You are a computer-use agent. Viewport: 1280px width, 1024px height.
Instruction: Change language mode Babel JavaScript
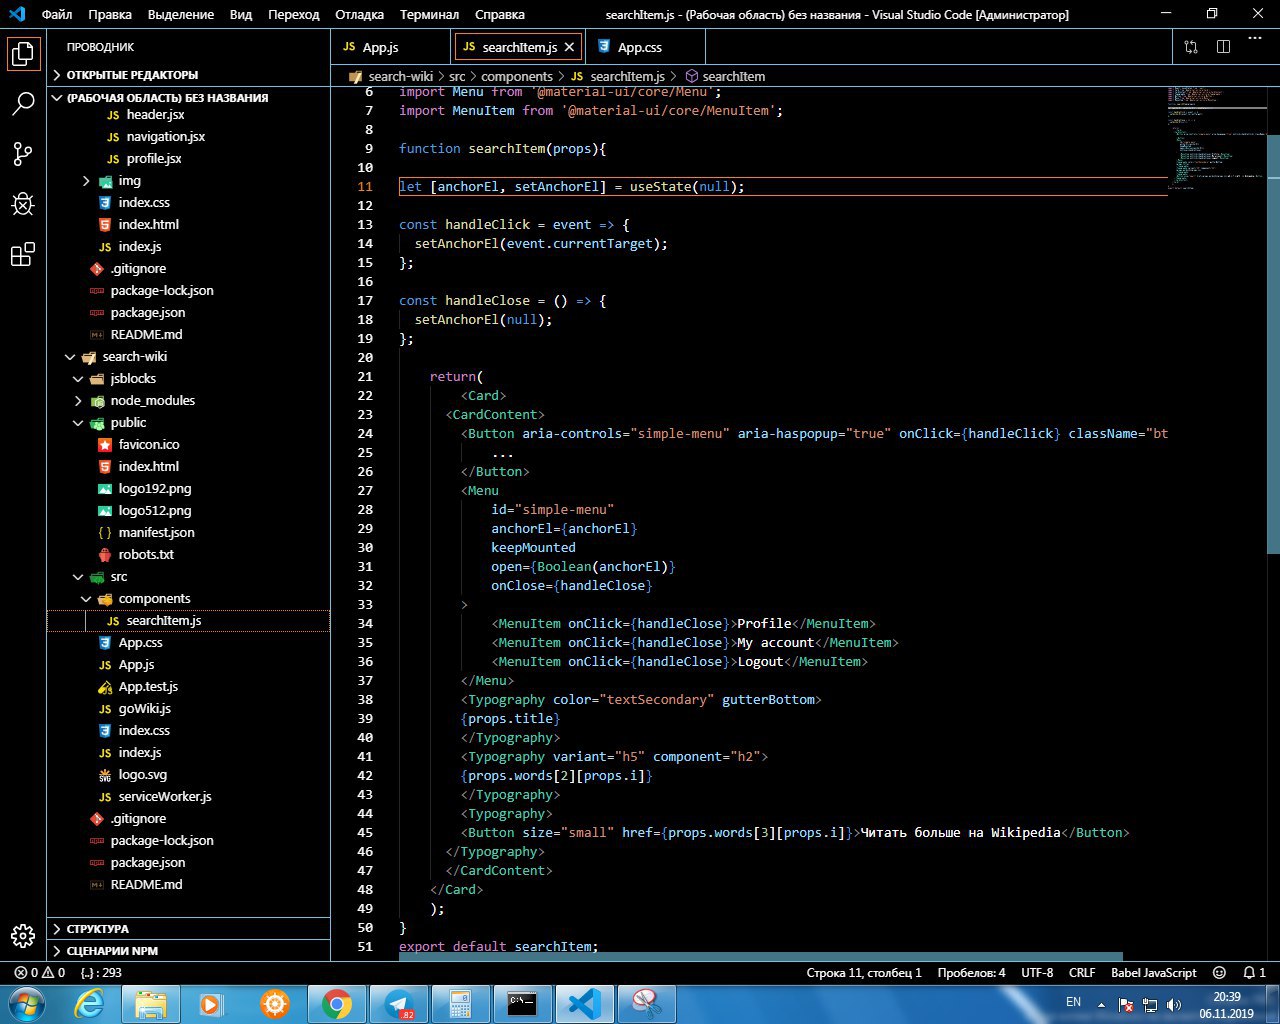point(1153,972)
